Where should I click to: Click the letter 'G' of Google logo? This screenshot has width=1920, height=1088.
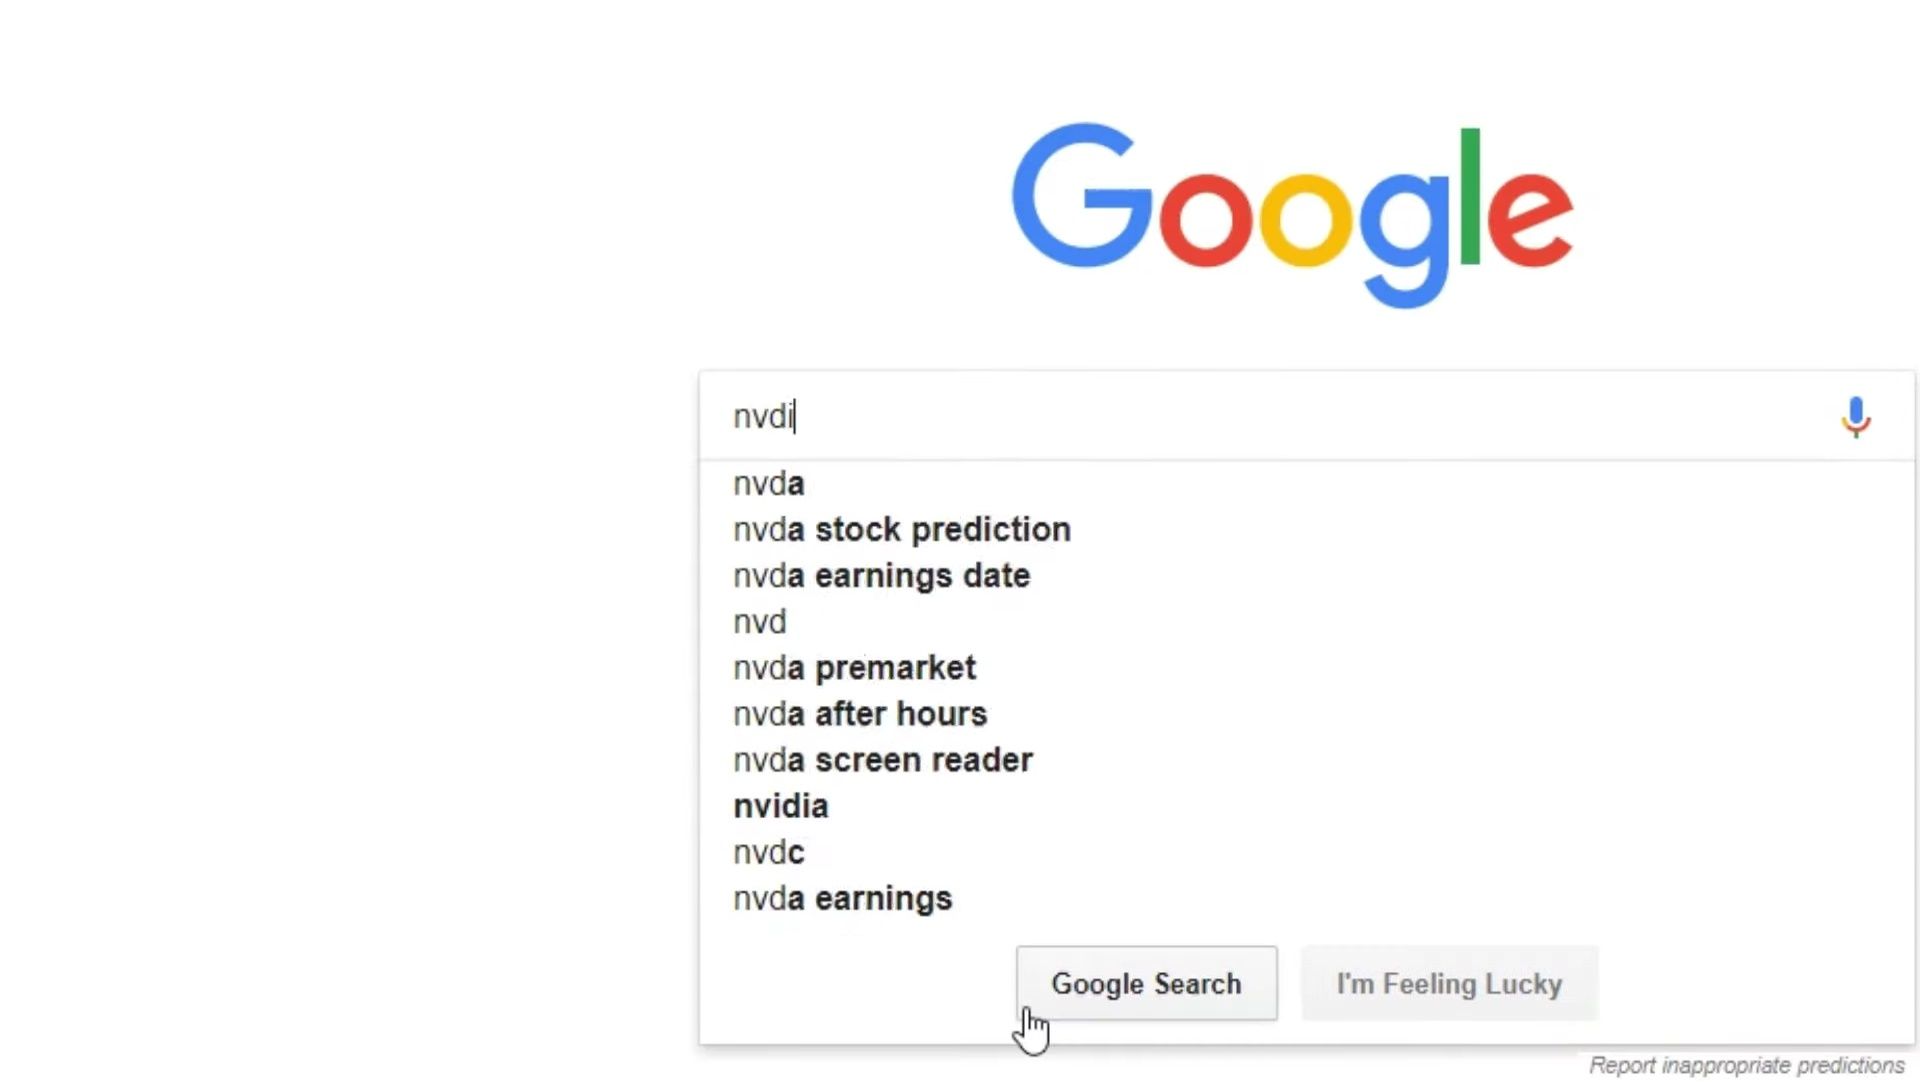pos(1083,195)
